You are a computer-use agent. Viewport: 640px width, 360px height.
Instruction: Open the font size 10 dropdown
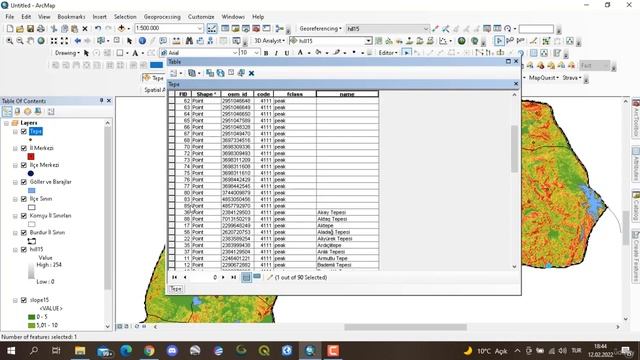[257, 53]
